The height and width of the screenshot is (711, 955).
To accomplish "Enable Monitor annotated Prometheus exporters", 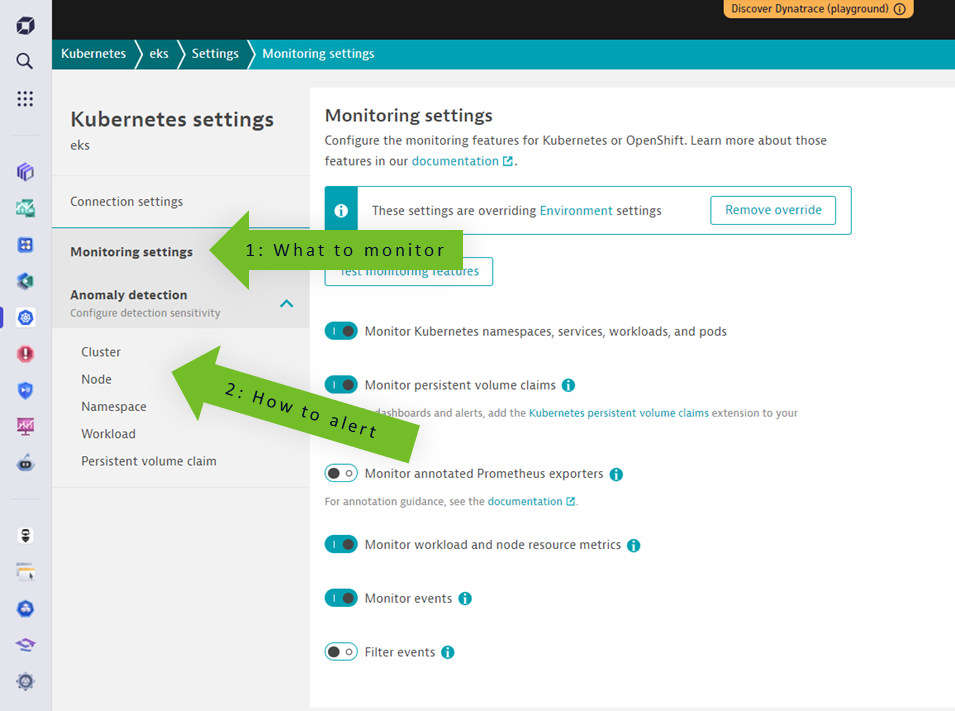I will pyautogui.click(x=341, y=473).
